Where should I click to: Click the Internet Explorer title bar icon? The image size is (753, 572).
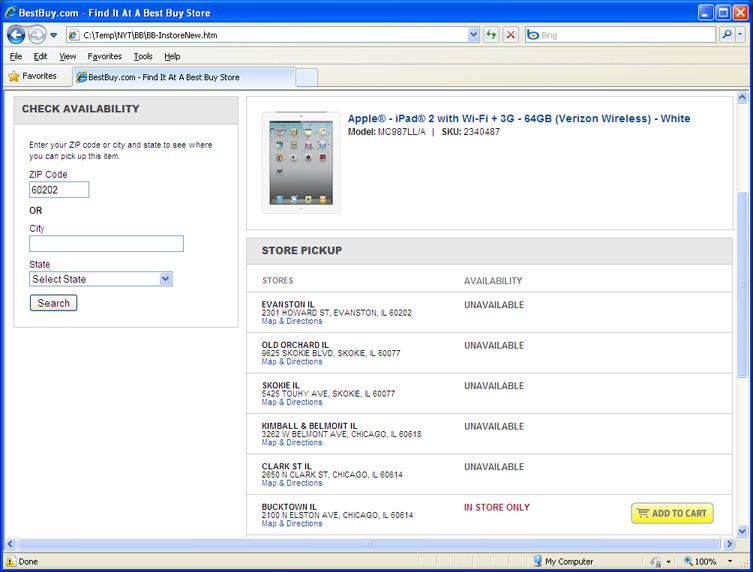[11, 12]
